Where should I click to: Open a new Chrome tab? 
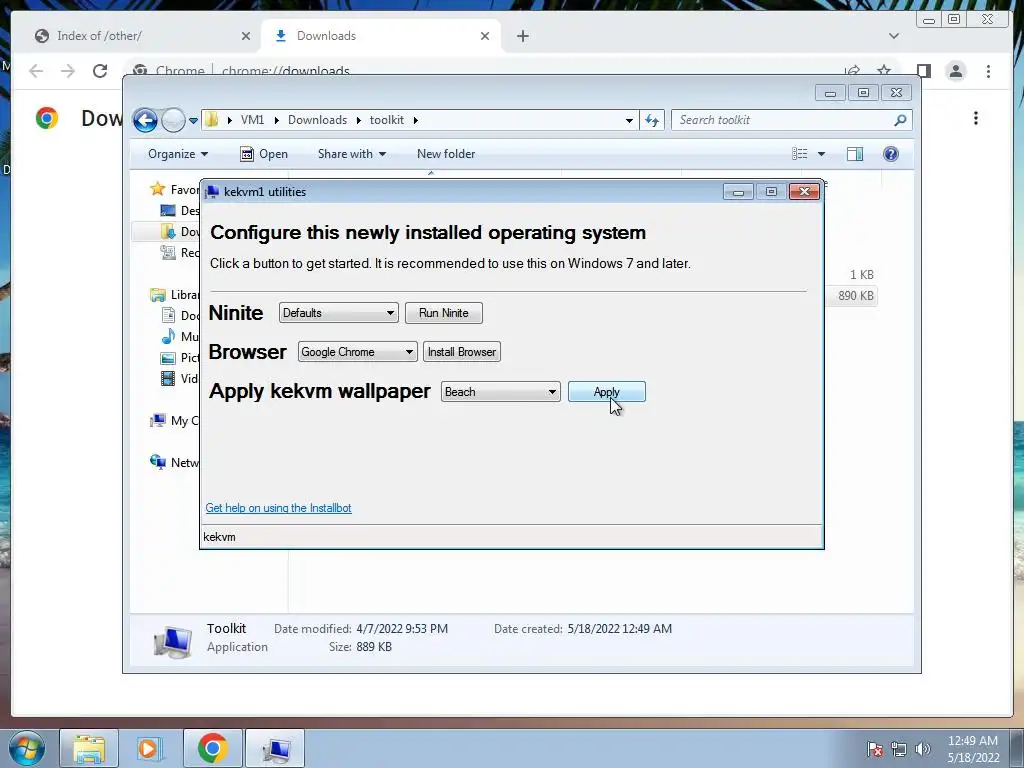coord(522,36)
